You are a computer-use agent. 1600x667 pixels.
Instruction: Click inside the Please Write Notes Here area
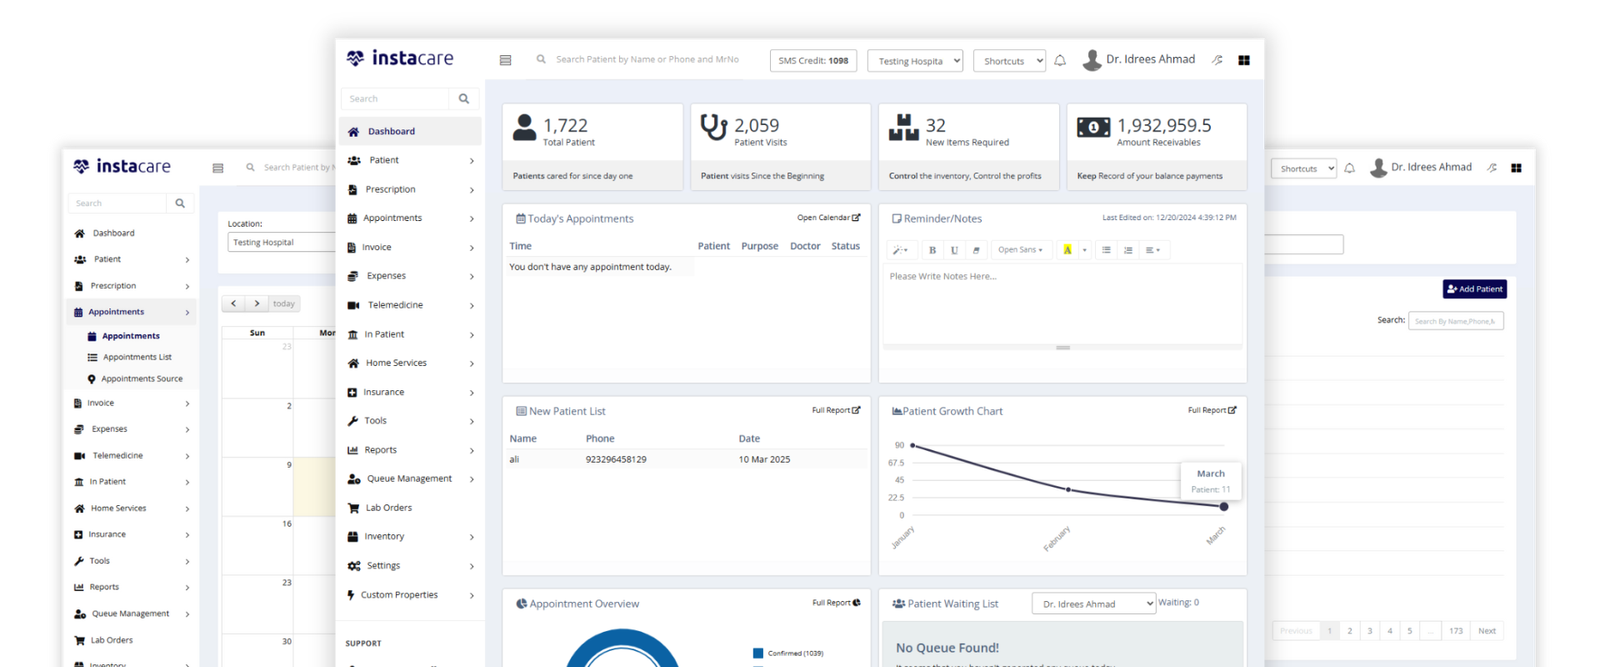coord(1062,305)
